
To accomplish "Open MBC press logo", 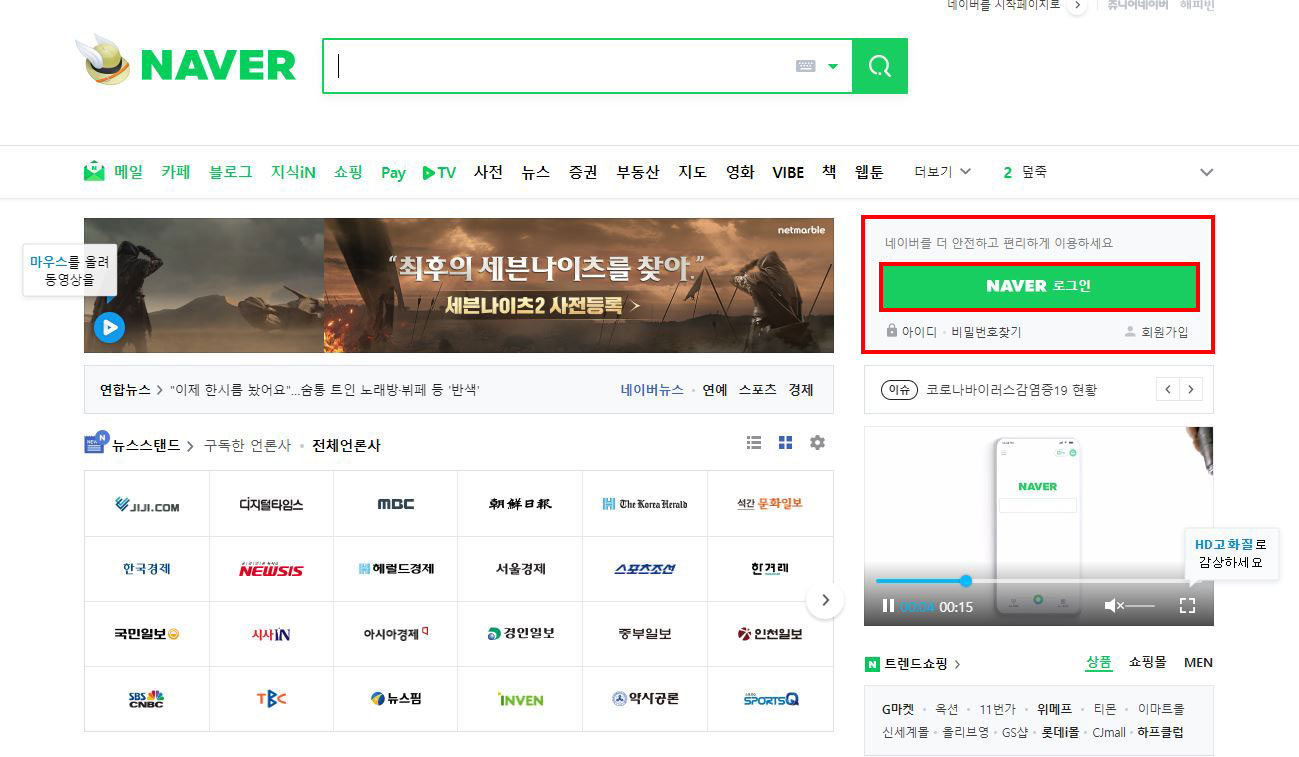I will (395, 504).
